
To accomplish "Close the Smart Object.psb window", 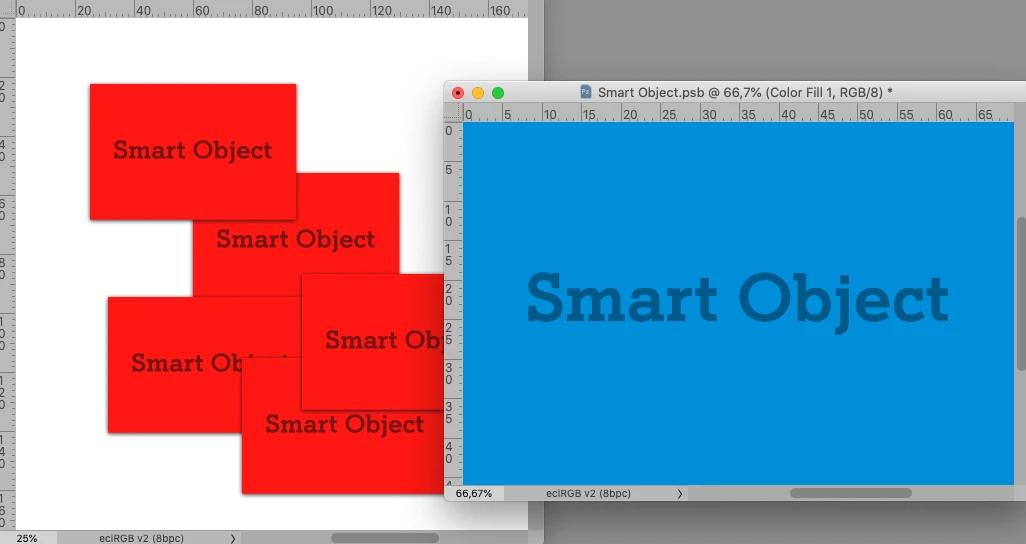I will [x=458, y=93].
